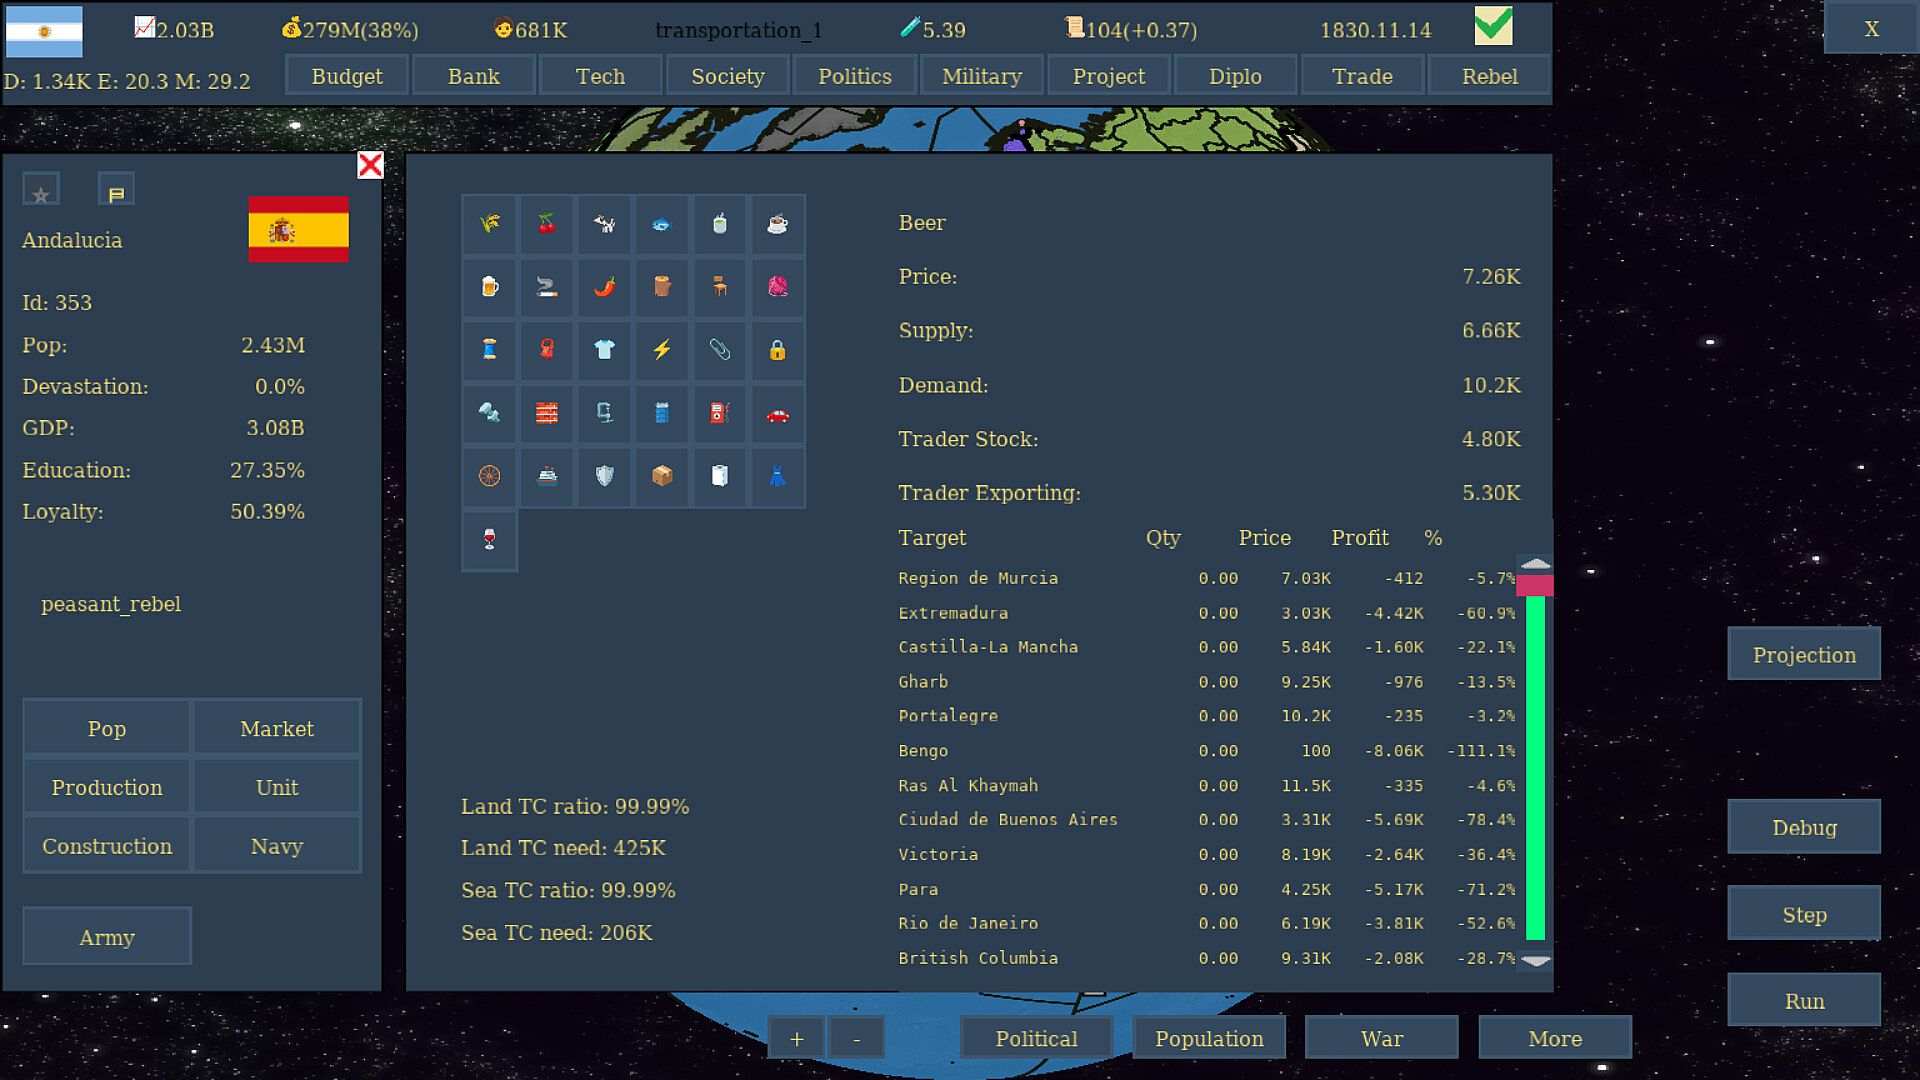1920x1080 pixels.
Task: Select the cow livestock goods icon
Action: [x=604, y=224]
